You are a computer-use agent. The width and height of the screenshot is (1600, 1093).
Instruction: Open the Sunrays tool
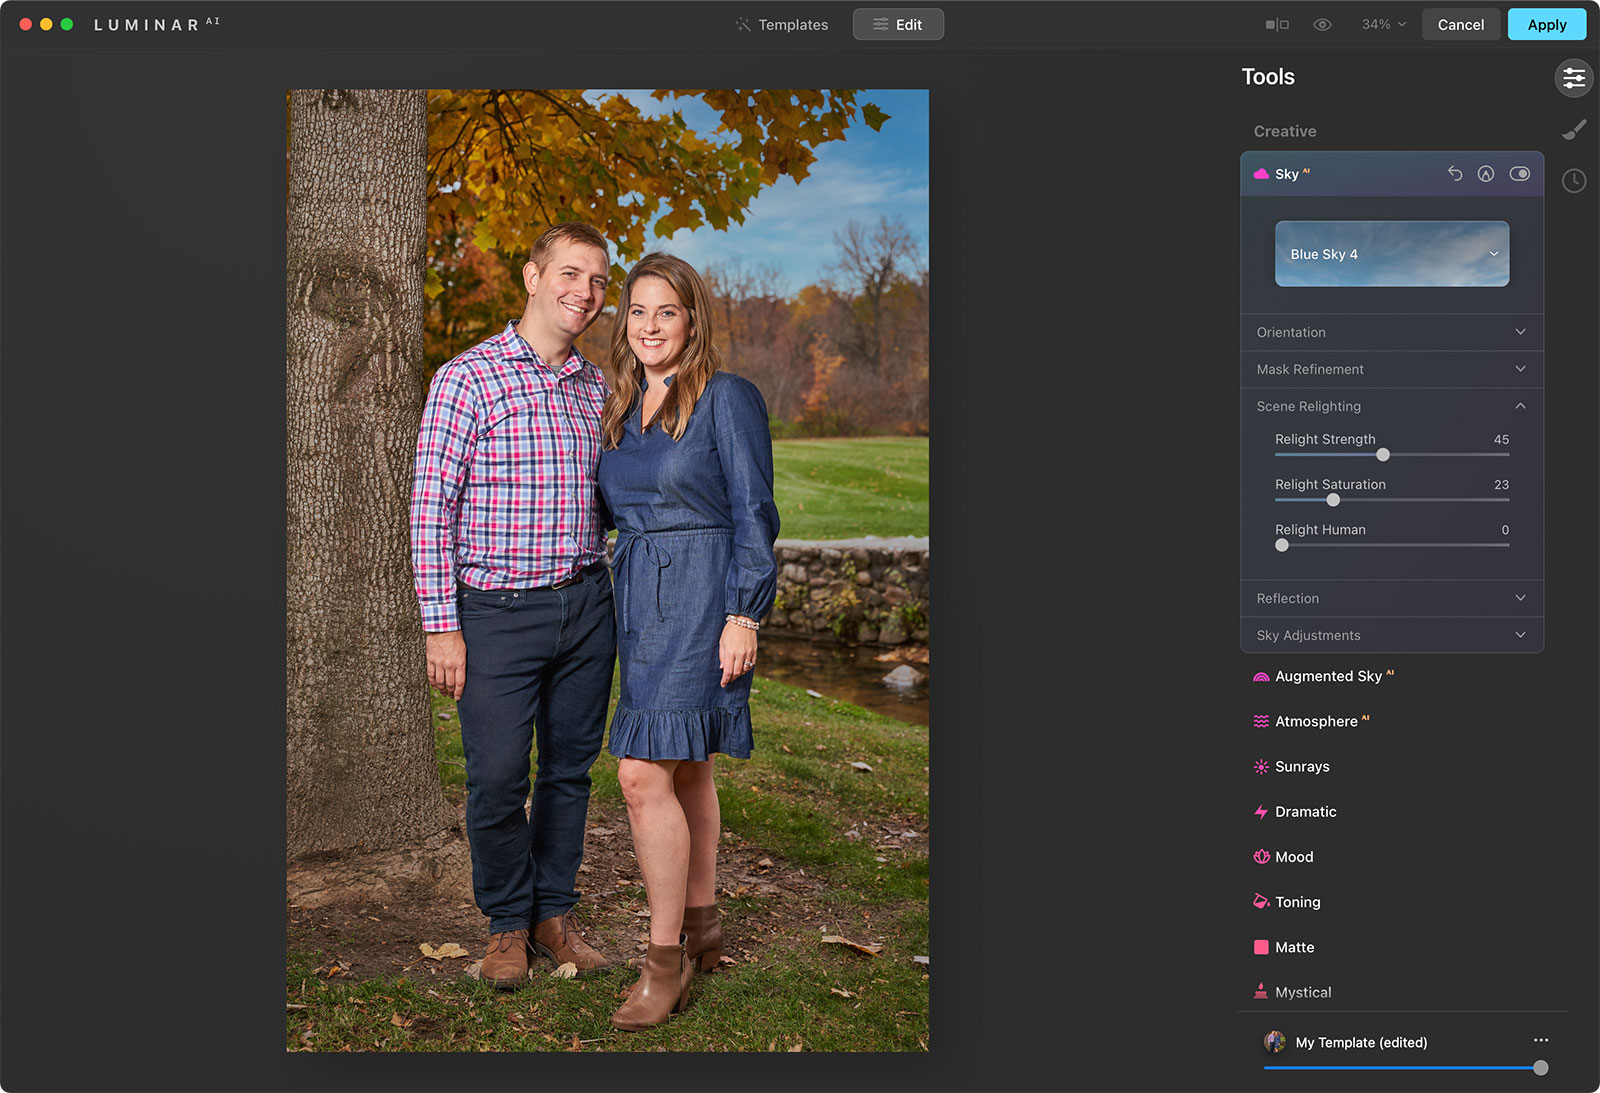[x=1301, y=767]
